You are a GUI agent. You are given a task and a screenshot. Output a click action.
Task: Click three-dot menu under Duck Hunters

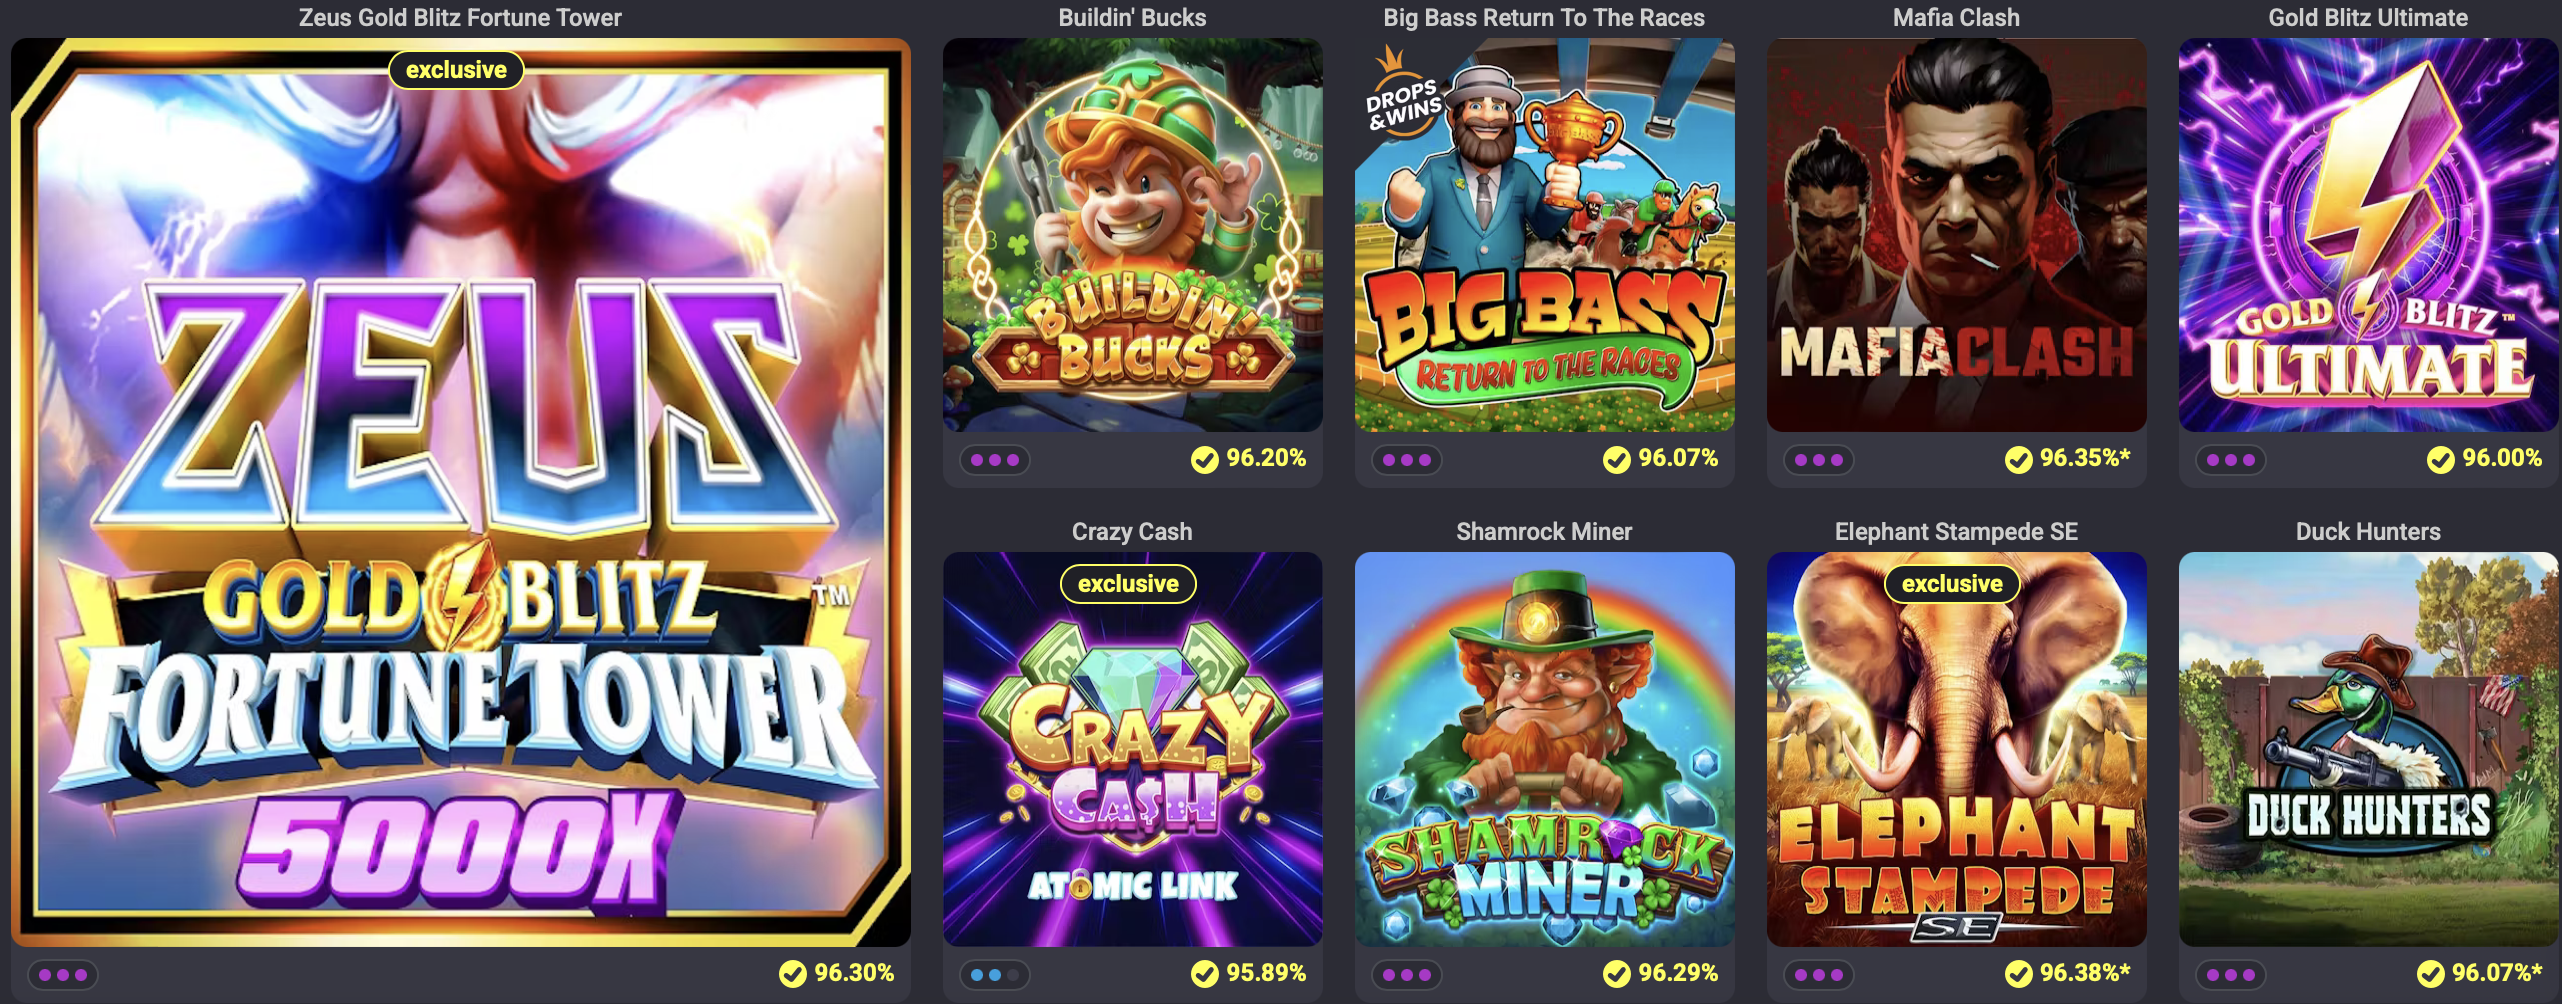(x=2231, y=974)
